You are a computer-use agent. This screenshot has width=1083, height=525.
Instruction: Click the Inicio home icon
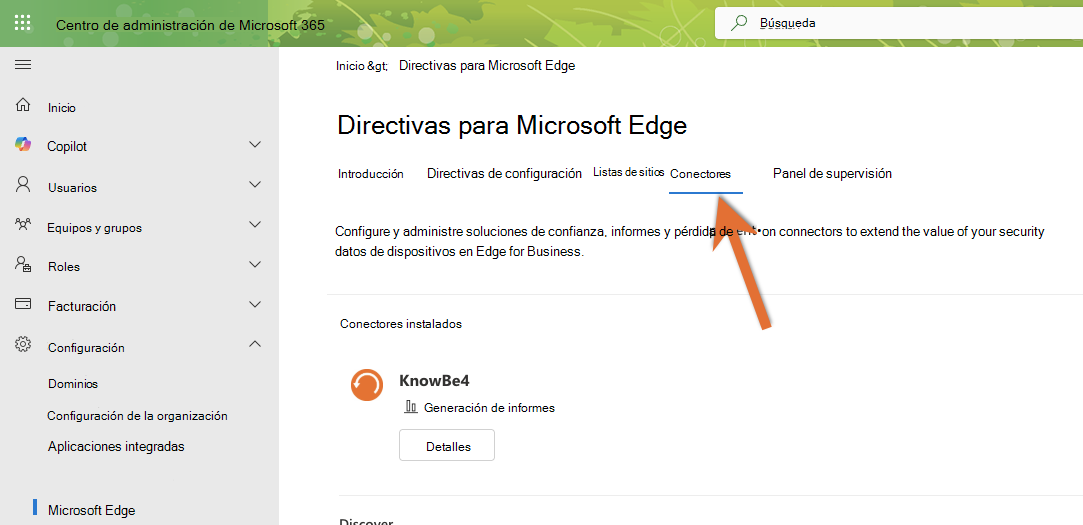tap(23, 105)
